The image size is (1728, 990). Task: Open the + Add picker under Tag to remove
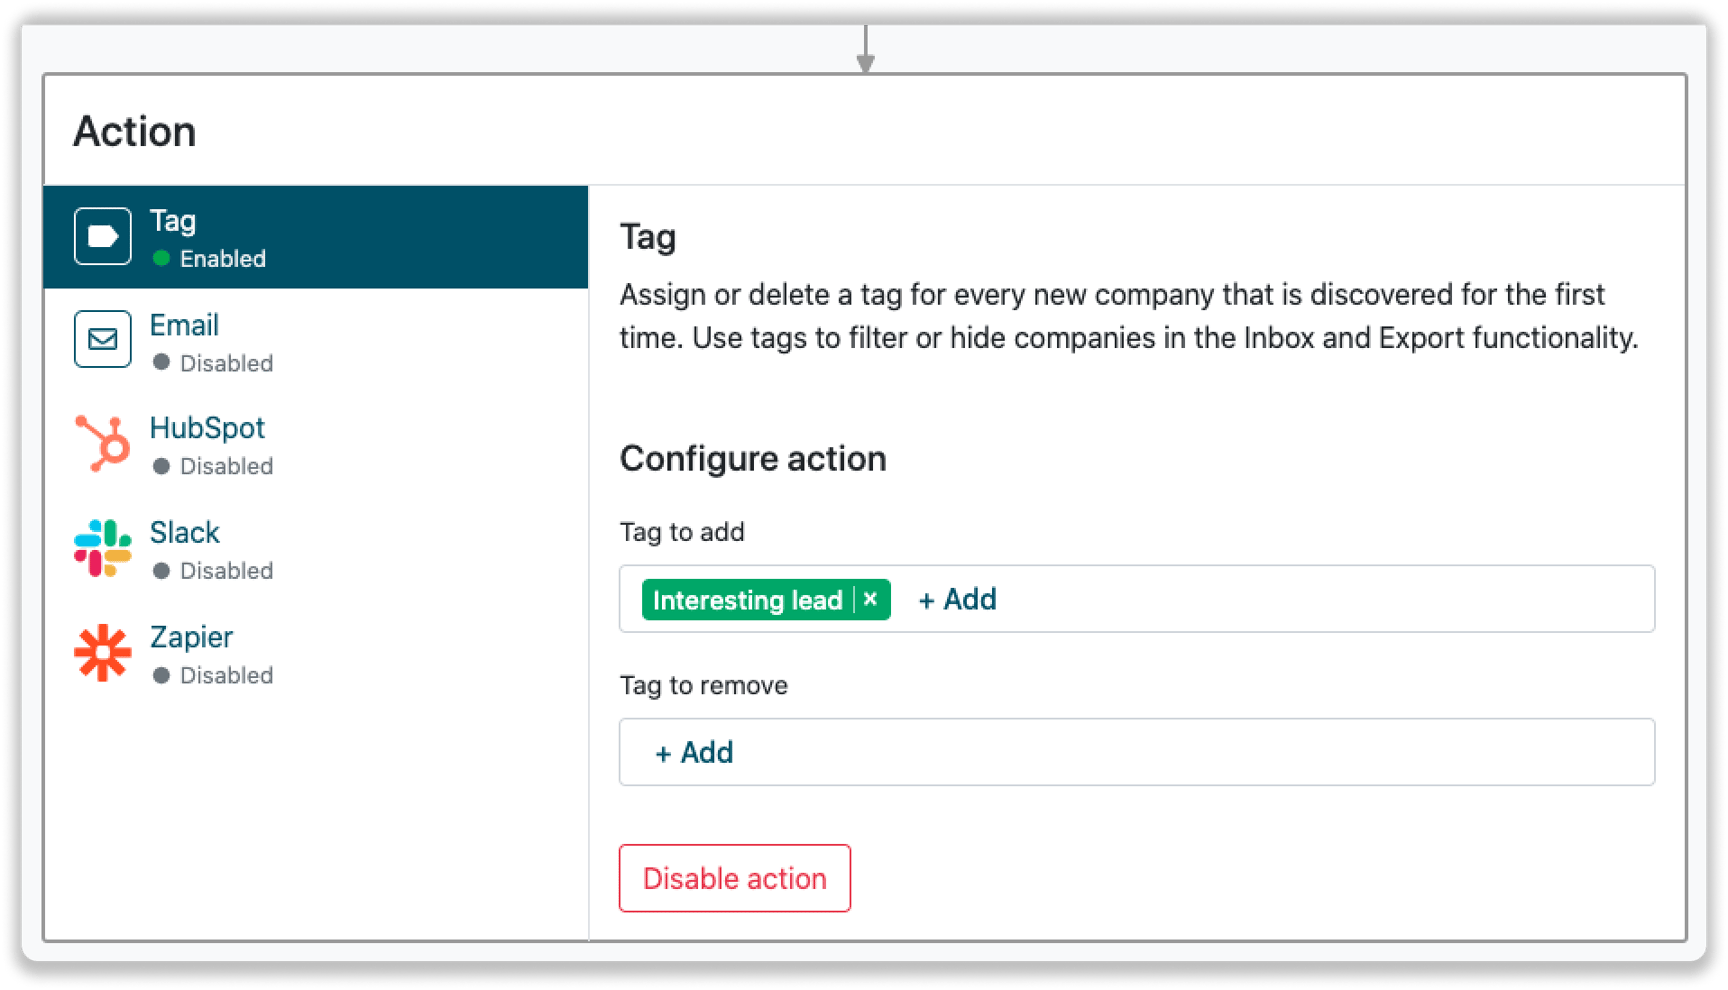click(693, 752)
